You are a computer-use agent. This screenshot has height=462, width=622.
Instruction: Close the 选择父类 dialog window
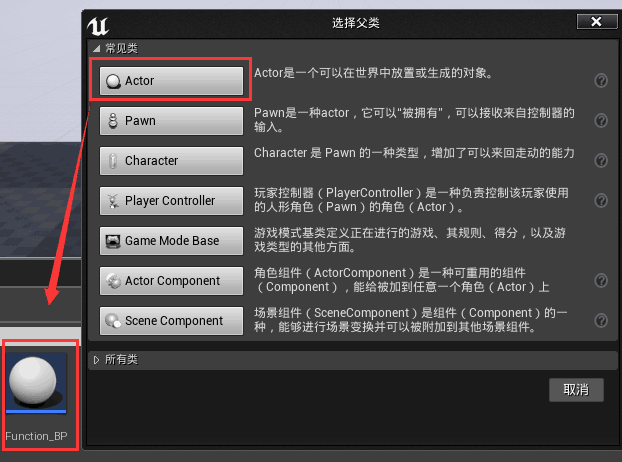click(x=596, y=21)
